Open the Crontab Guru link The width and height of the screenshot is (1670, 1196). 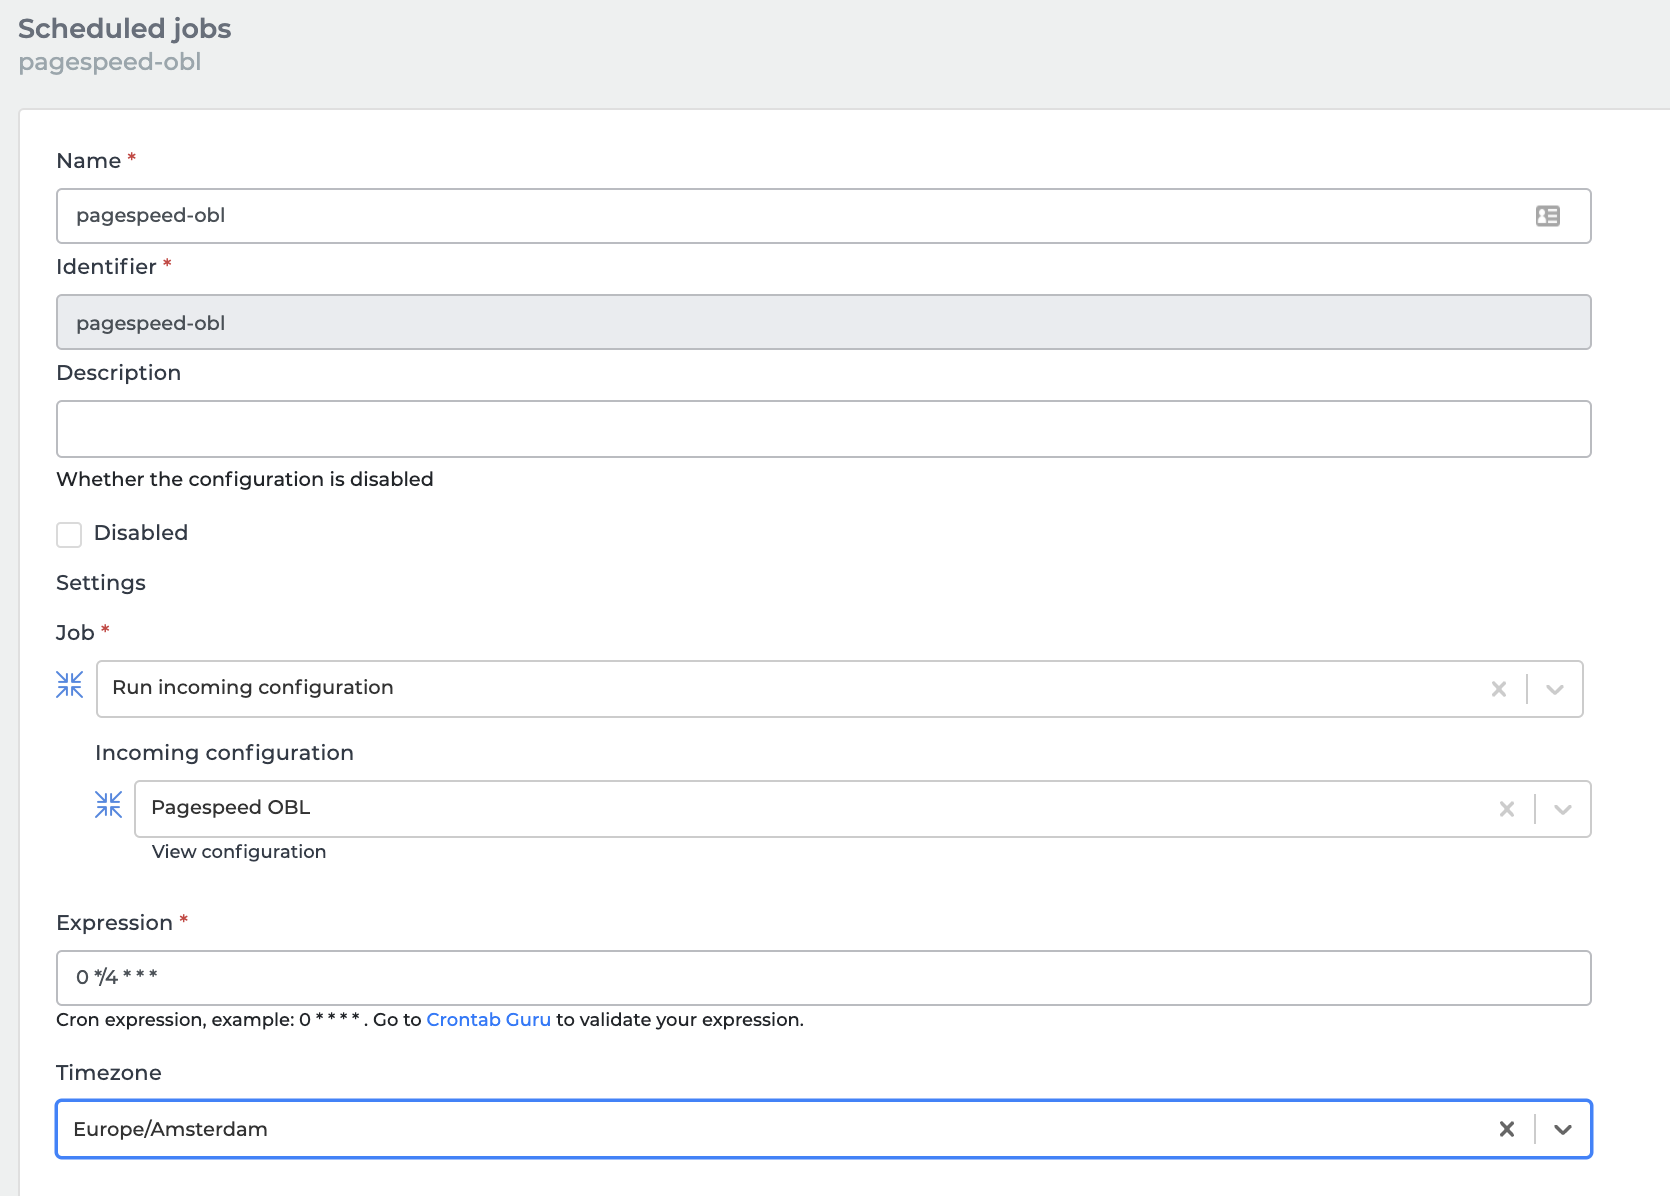(x=488, y=1019)
